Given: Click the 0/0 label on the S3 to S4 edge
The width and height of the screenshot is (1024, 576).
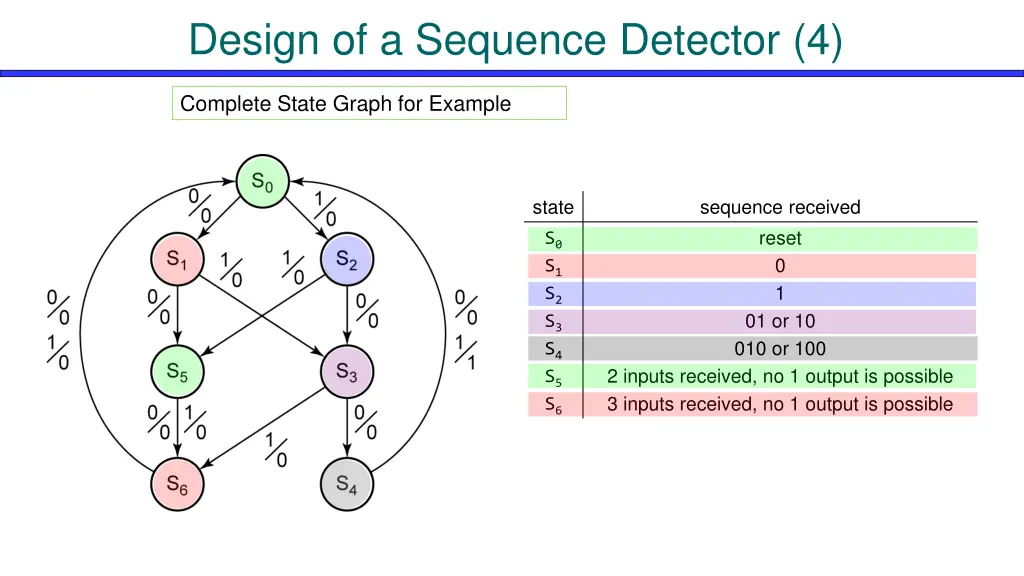Looking at the screenshot, I should [366, 423].
